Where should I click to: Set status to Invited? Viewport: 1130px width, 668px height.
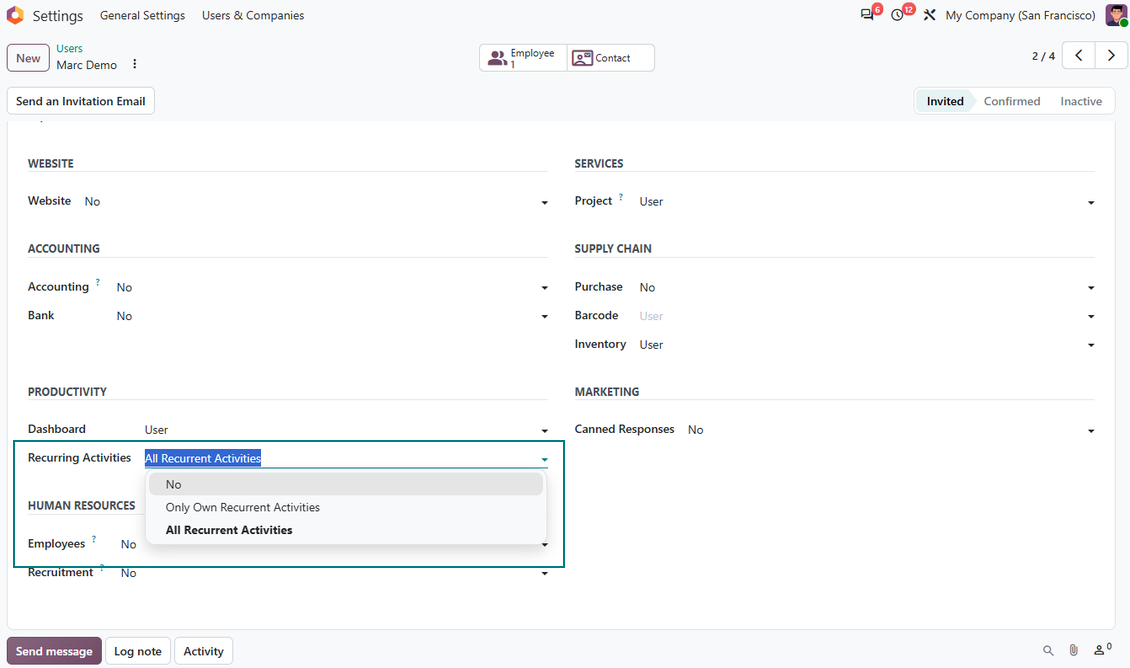click(945, 102)
